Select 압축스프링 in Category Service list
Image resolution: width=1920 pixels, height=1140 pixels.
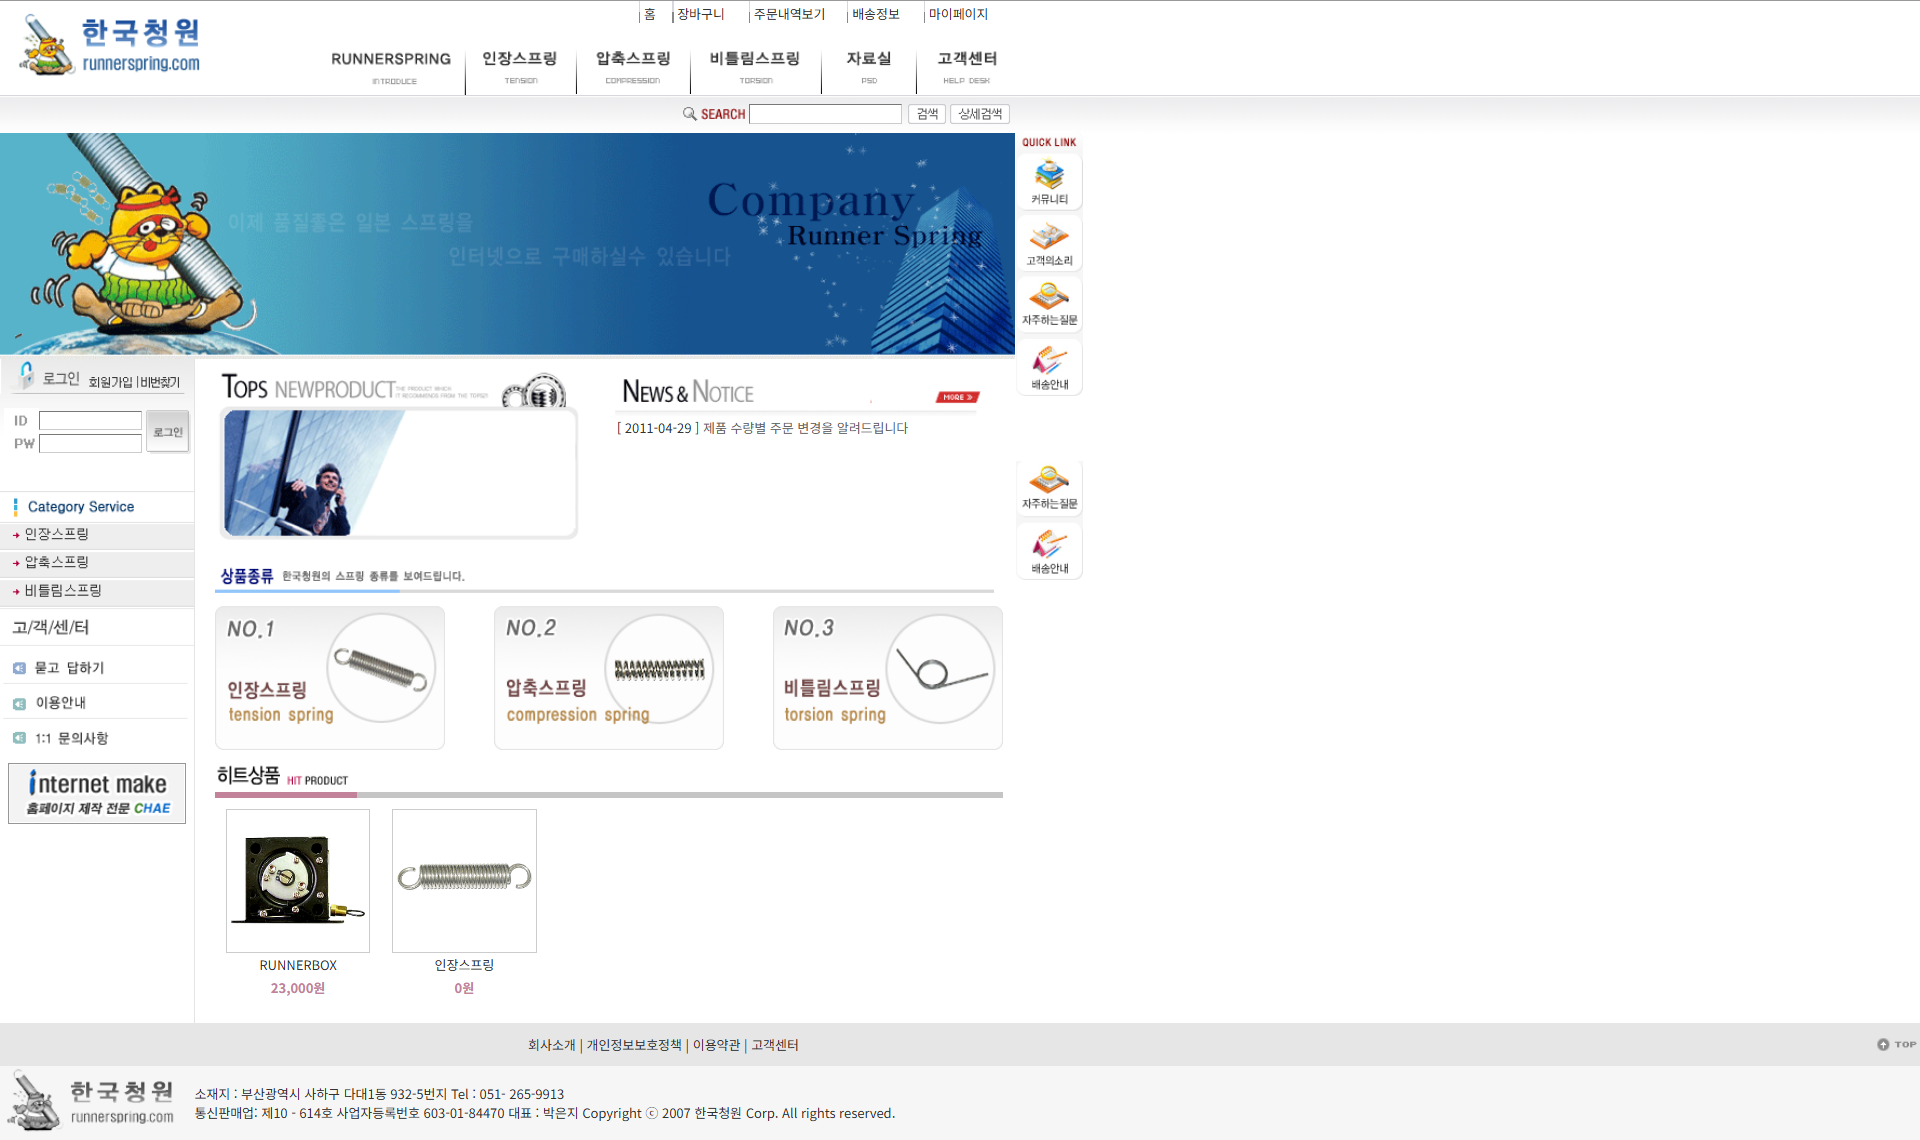(x=57, y=563)
